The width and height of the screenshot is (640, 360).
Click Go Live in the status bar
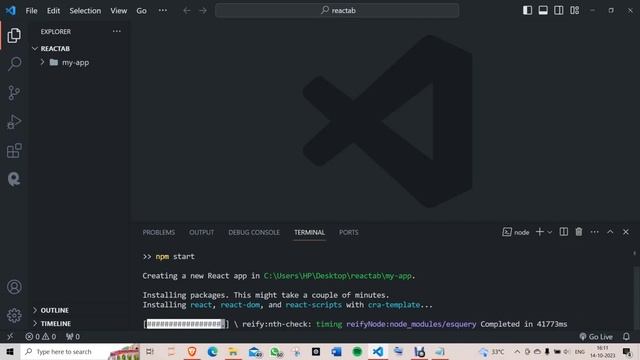[x=596, y=337]
